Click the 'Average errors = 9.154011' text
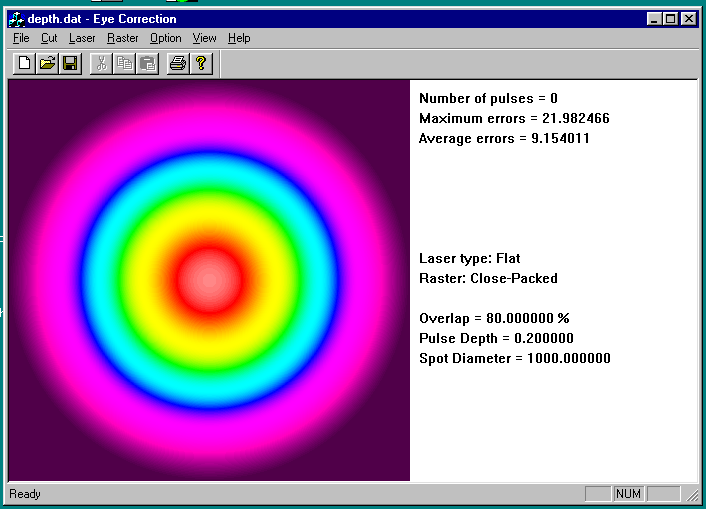706x509 pixels. (504, 138)
